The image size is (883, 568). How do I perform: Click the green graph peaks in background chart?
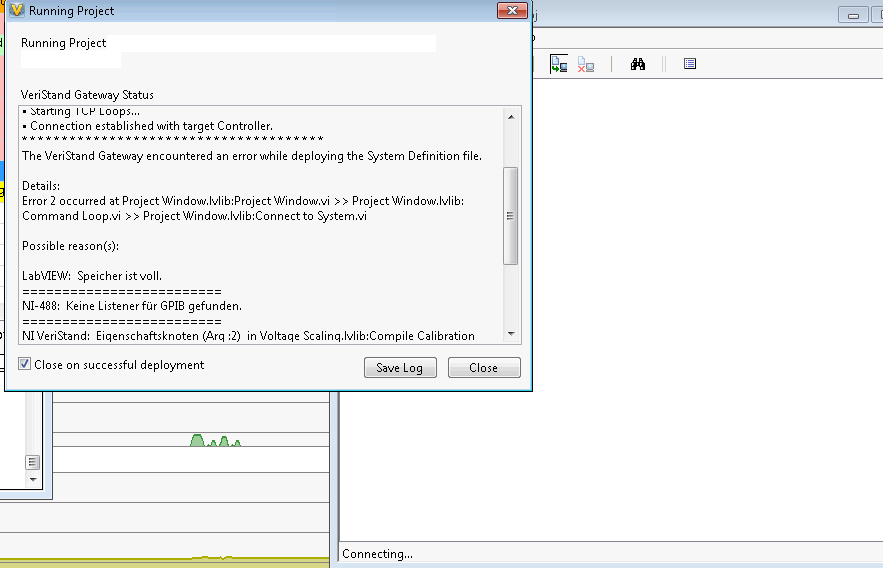(216, 440)
